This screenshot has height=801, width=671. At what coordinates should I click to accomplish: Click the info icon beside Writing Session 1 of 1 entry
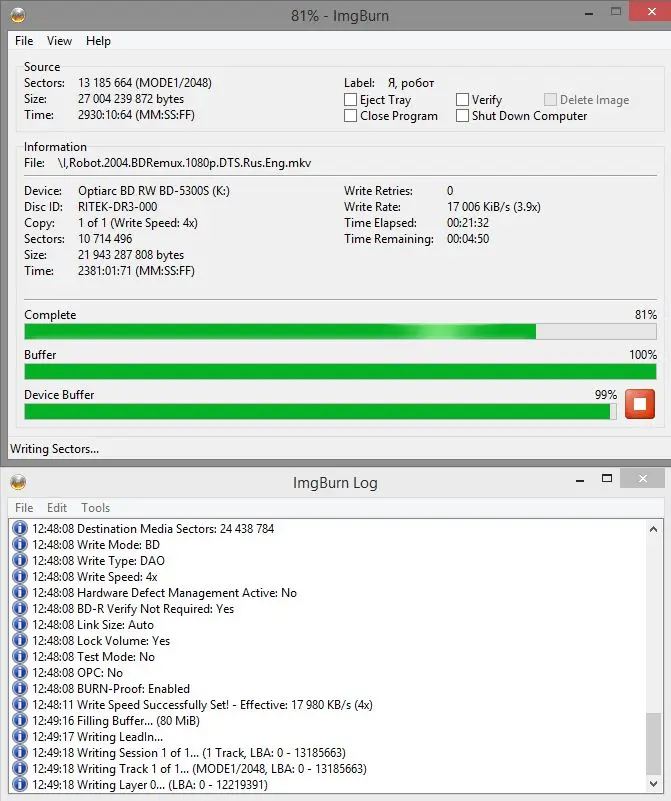coord(19,752)
